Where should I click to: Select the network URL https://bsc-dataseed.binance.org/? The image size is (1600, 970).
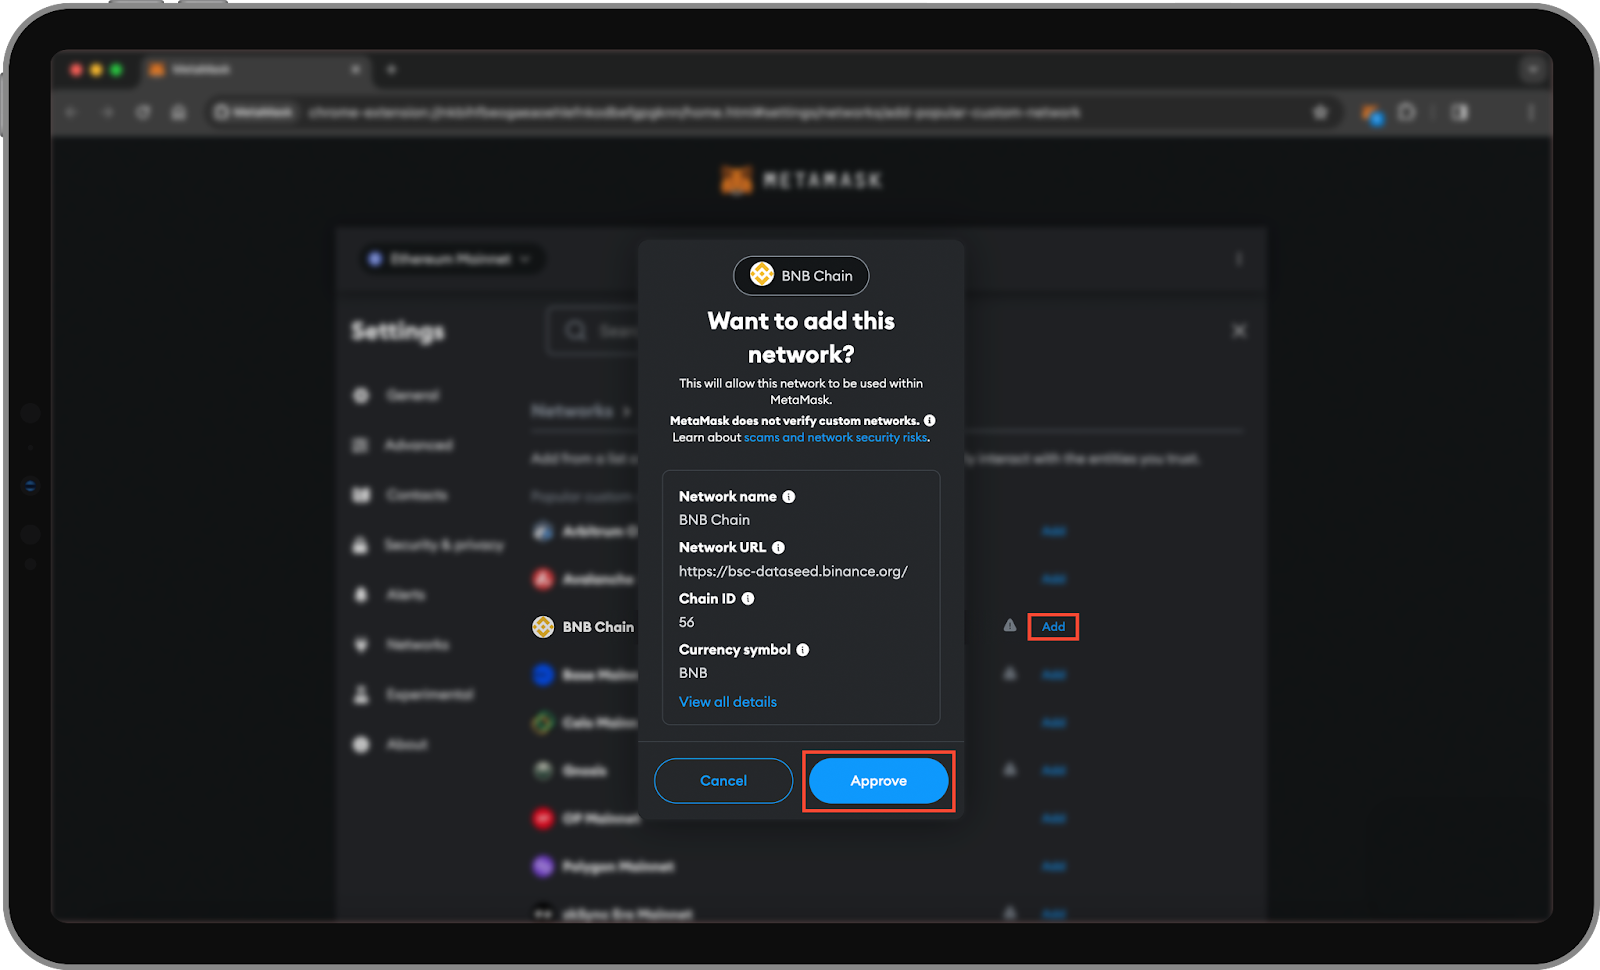click(x=793, y=572)
